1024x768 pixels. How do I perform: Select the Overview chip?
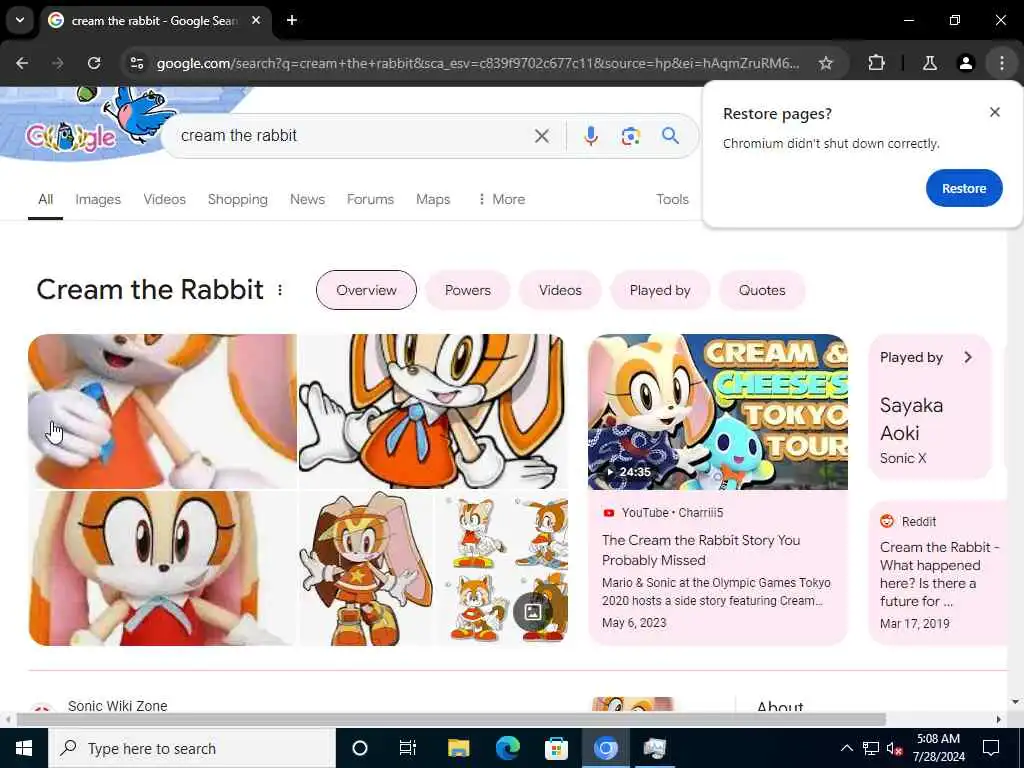tap(366, 290)
